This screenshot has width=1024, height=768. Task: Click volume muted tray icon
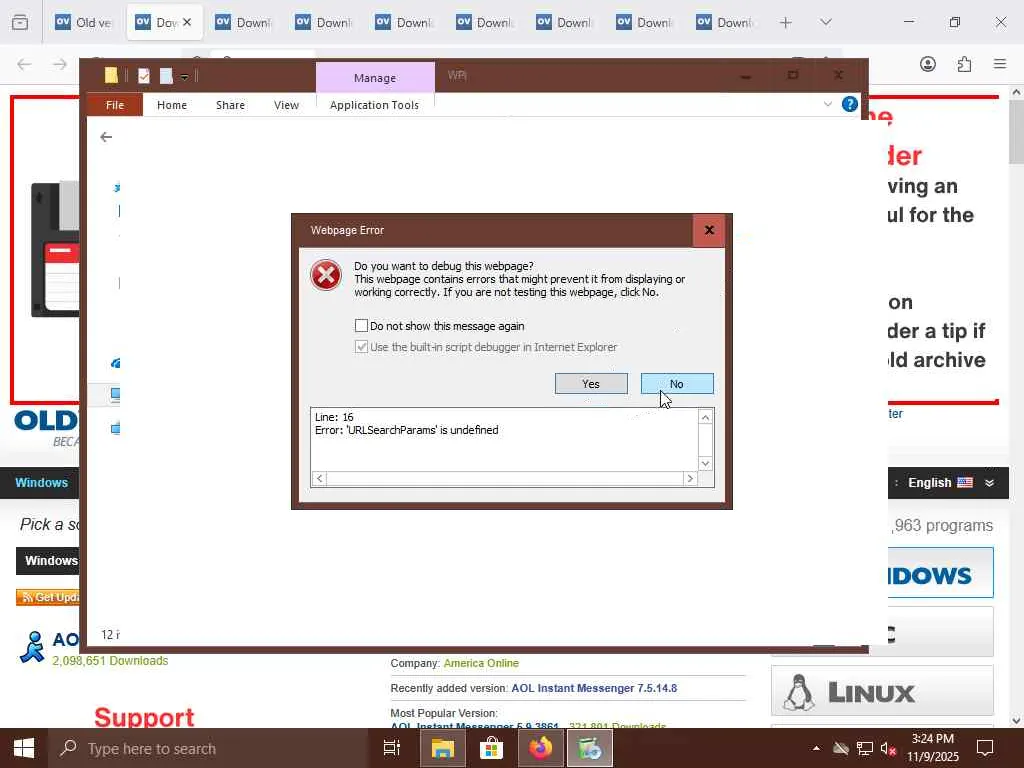[888, 748]
